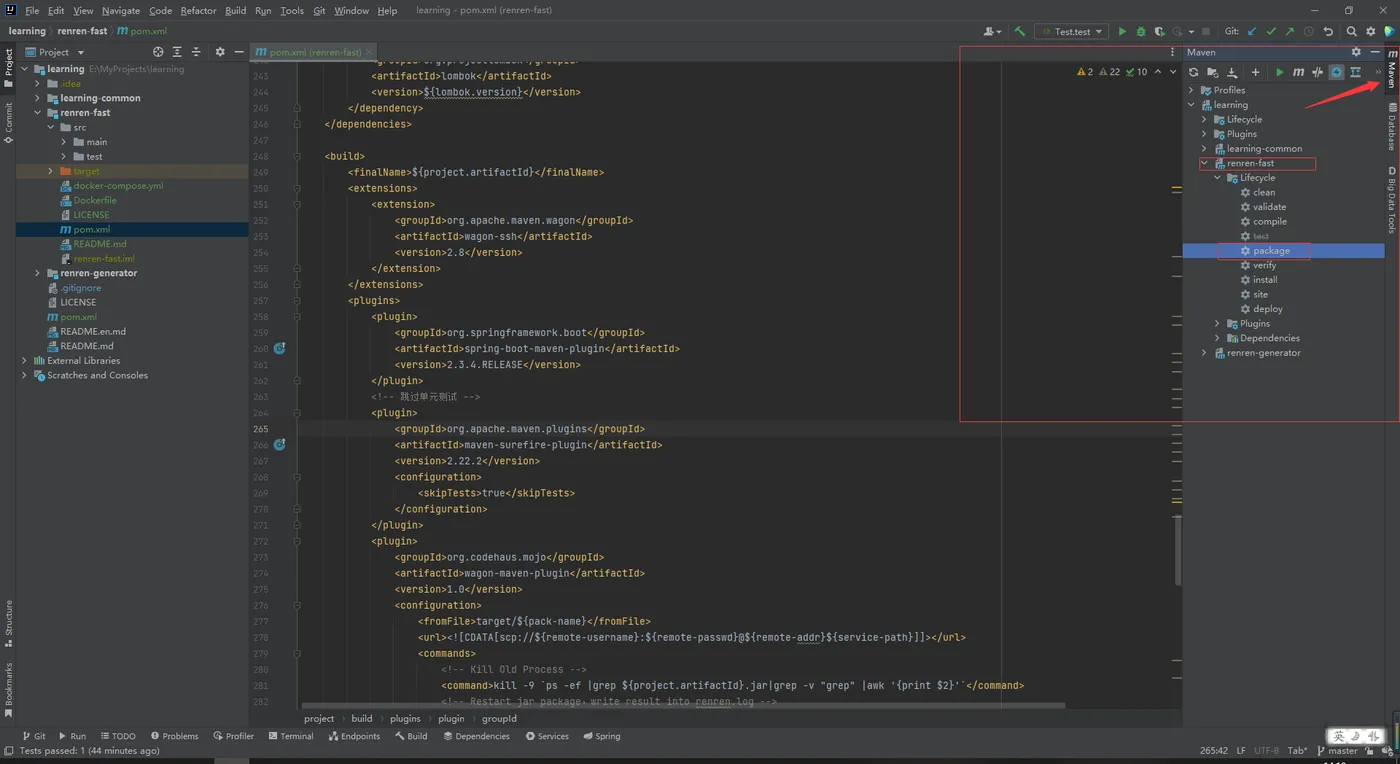Open the Tools menu
This screenshot has width=1400, height=764.
292,10
